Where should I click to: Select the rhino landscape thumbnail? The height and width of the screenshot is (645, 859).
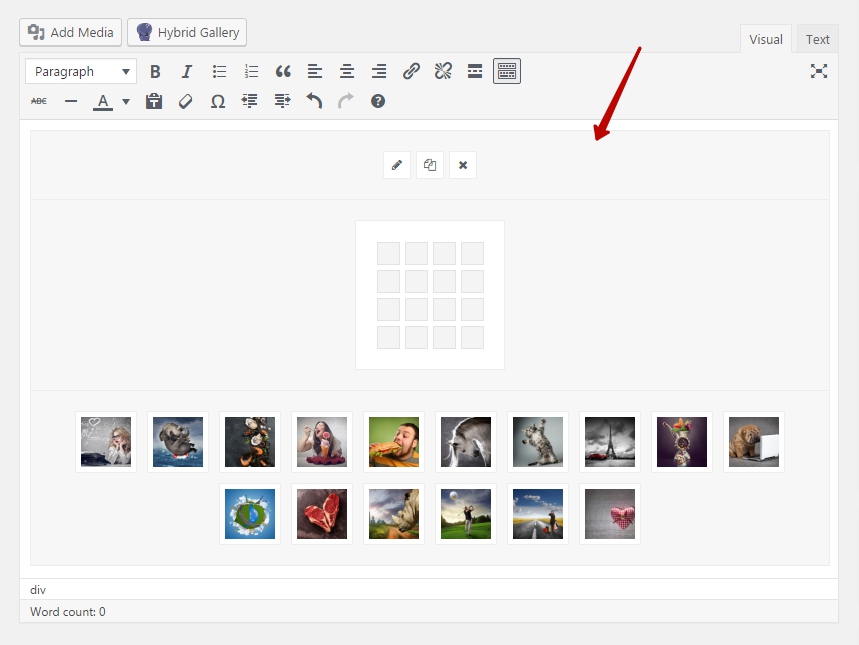click(394, 514)
